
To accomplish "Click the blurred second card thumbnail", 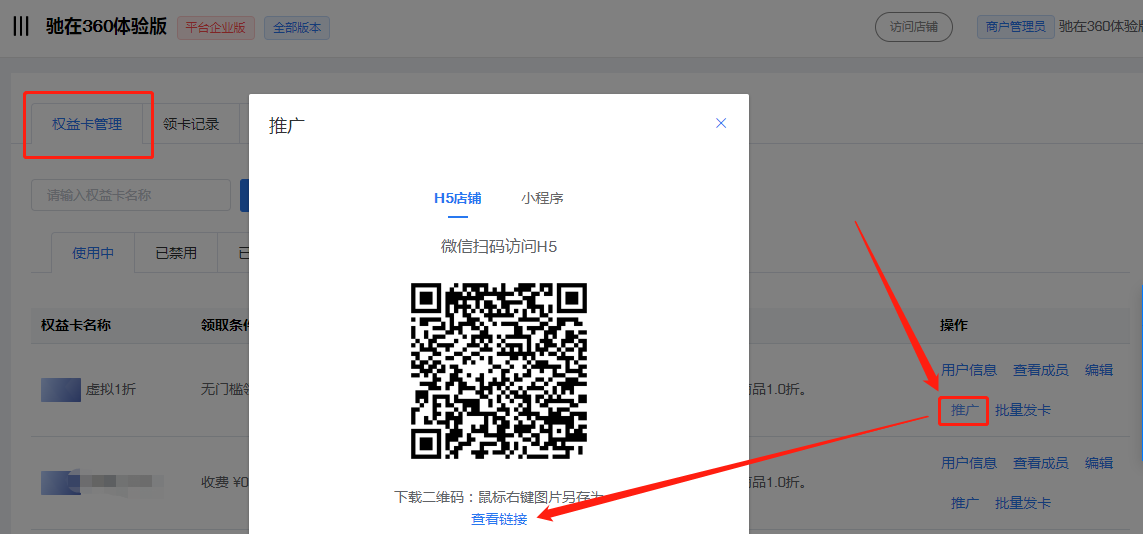I will [61, 482].
